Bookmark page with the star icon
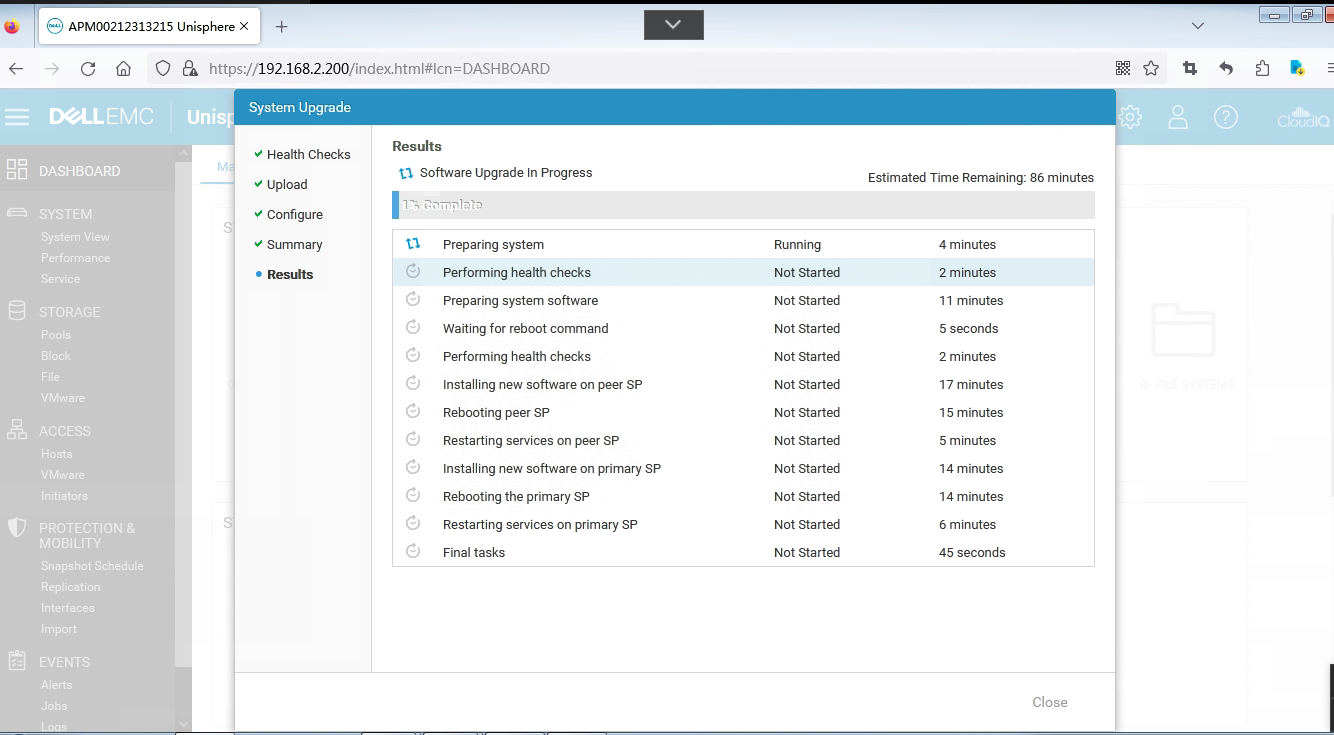The image size is (1334, 735). point(1151,68)
